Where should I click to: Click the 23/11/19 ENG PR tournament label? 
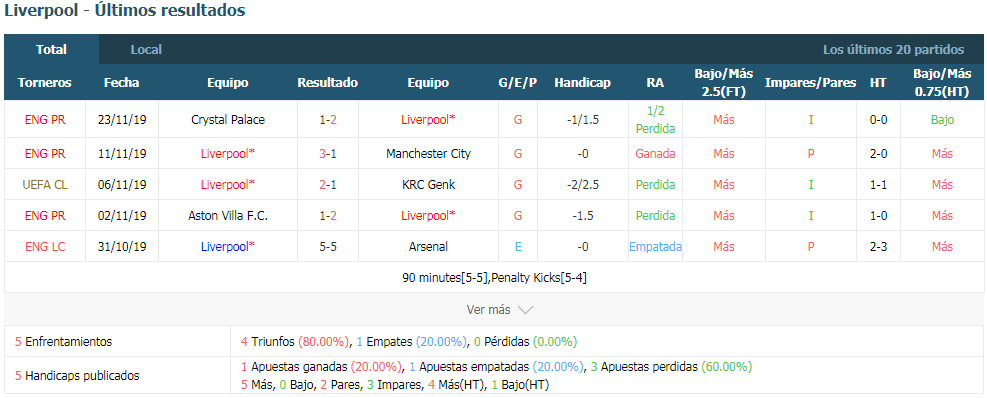pos(45,120)
